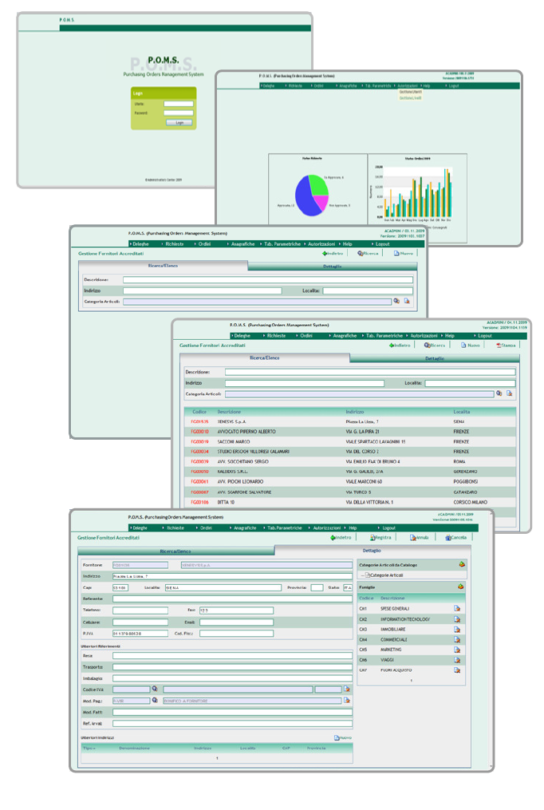This screenshot has width=544, height=810.
Task: Click Logout in the dashboard window menu bar
Action: pos(453,86)
